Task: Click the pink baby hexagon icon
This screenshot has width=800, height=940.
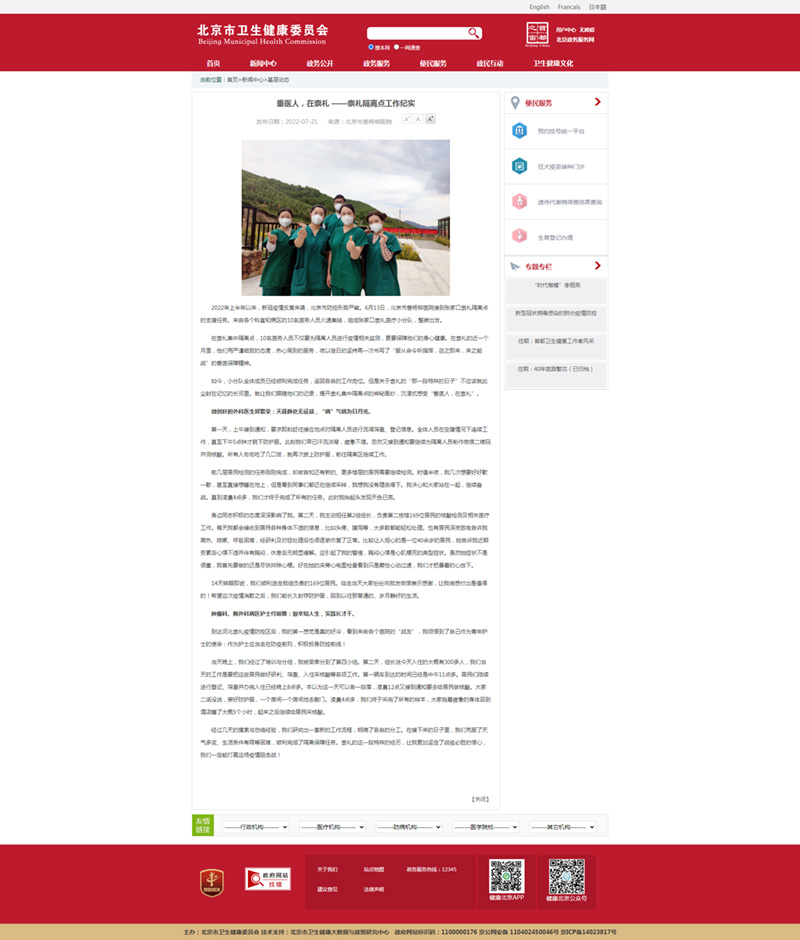Action: pos(519,201)
